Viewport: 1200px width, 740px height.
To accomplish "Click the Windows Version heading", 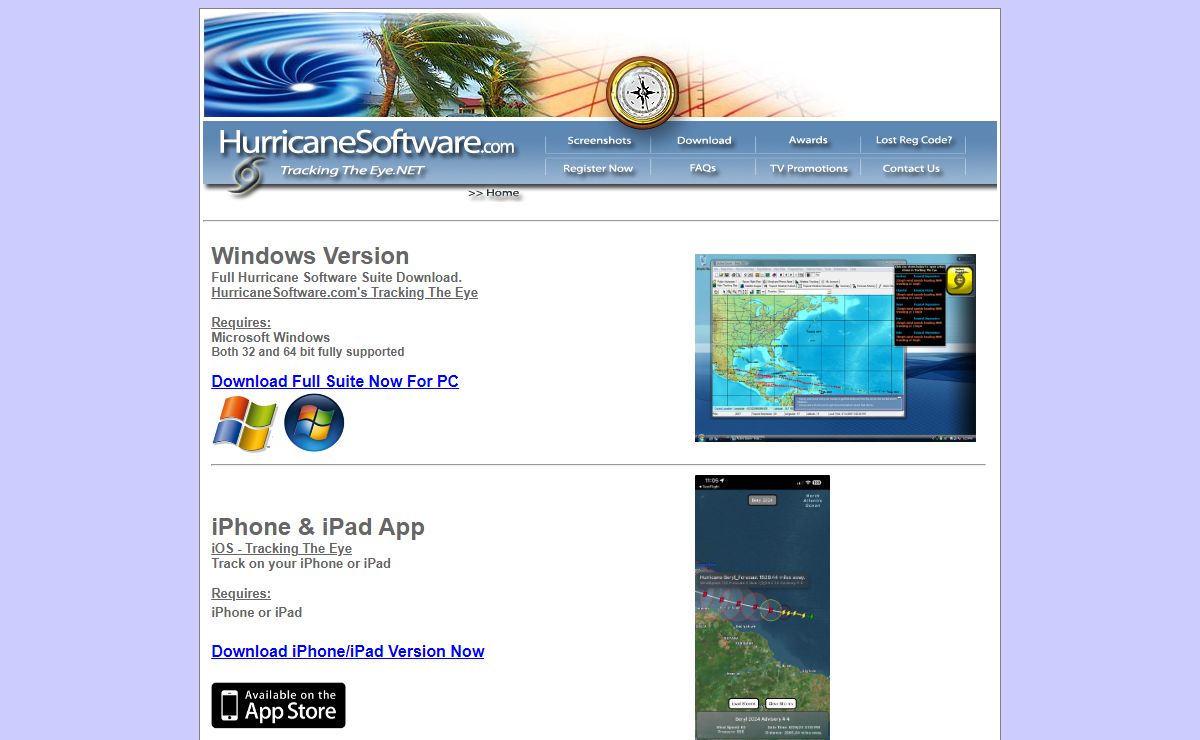I will point(310,256).
